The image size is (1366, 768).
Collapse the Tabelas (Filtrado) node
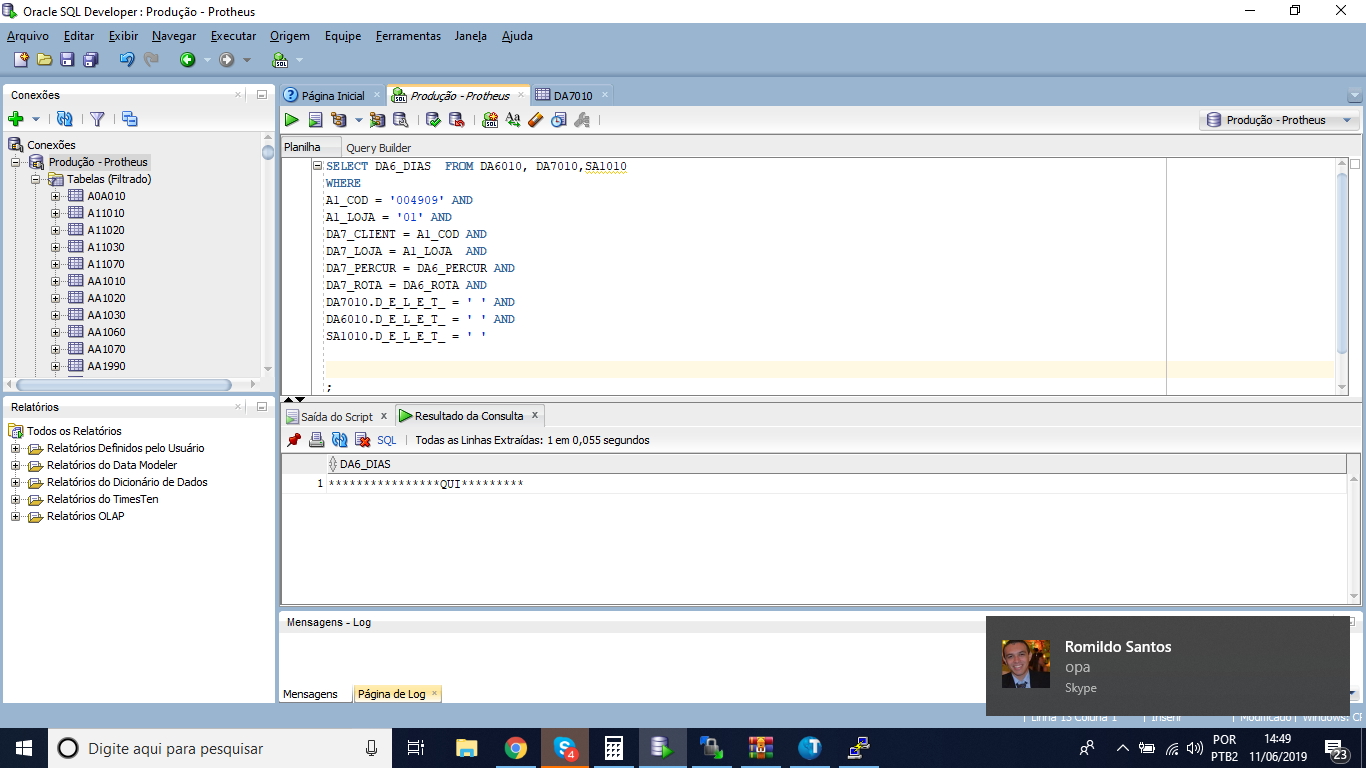(x=36, y=179)
